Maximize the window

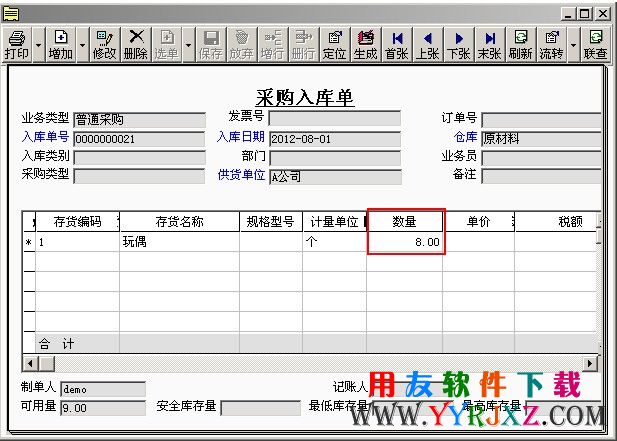tap(585, 15)
